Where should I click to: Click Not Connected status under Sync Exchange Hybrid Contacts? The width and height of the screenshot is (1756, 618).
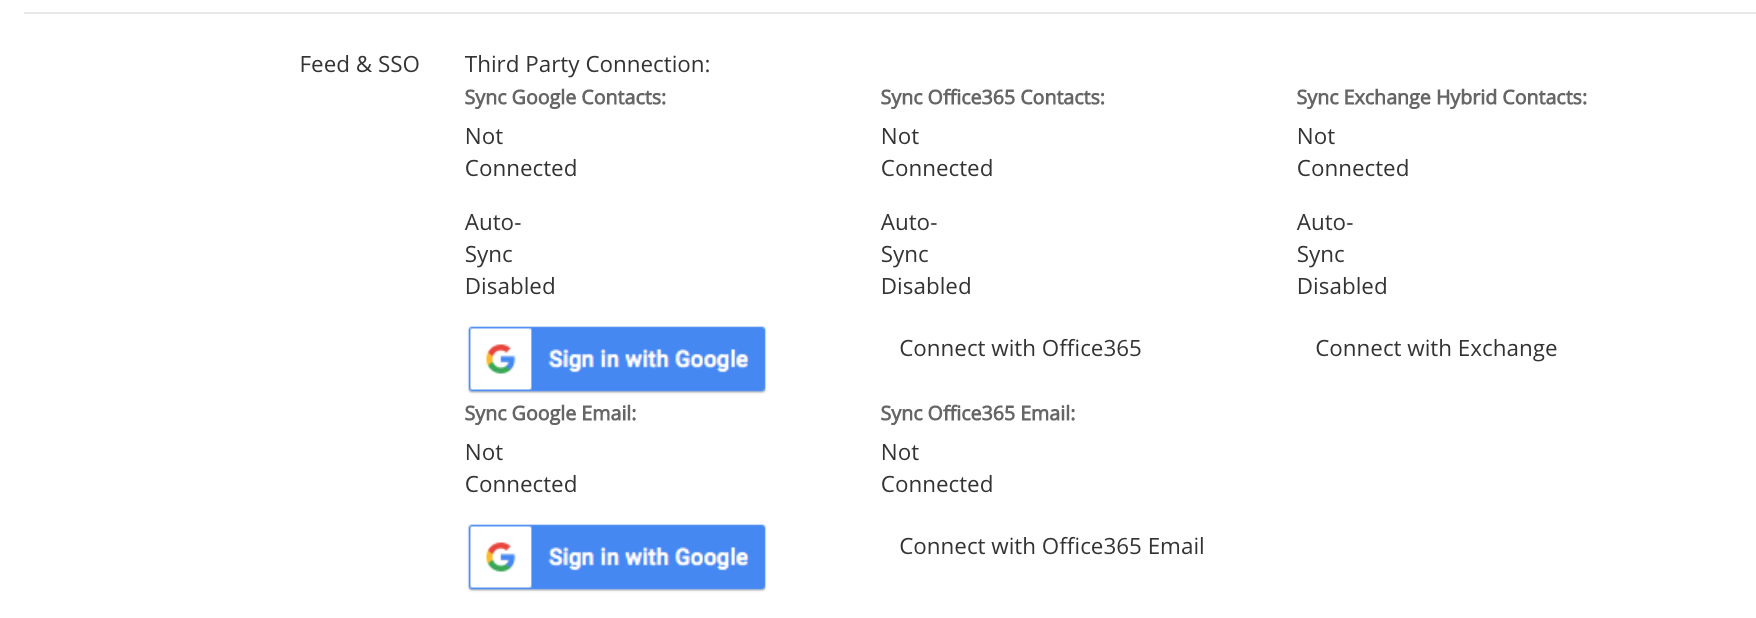pyautogui.click(x=1353, y=152)
